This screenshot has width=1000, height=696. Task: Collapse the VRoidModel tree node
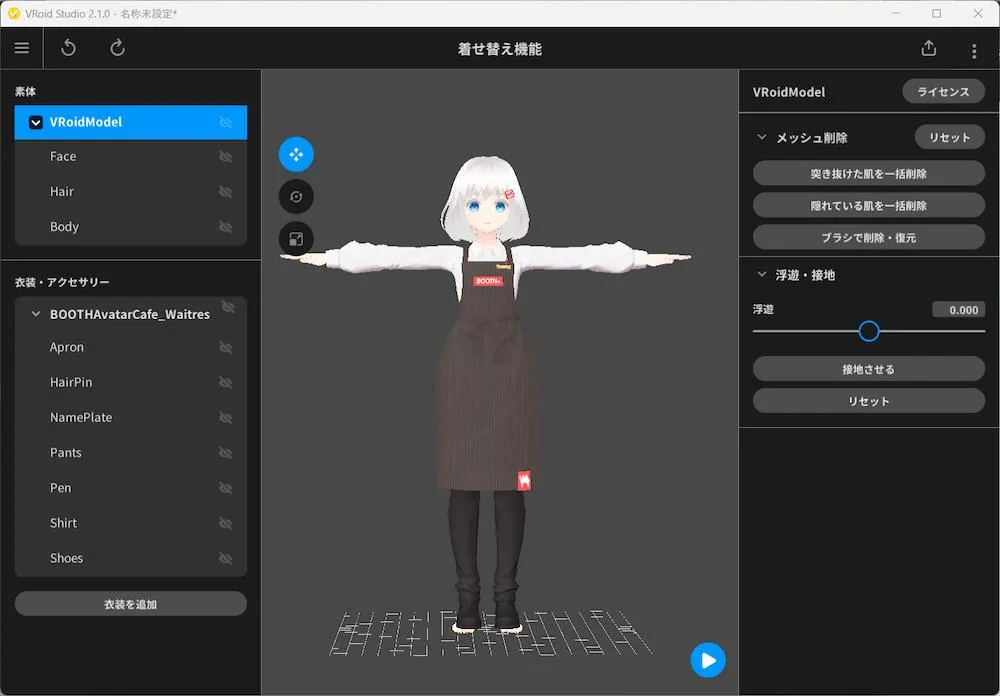click(x=35, y=122)
